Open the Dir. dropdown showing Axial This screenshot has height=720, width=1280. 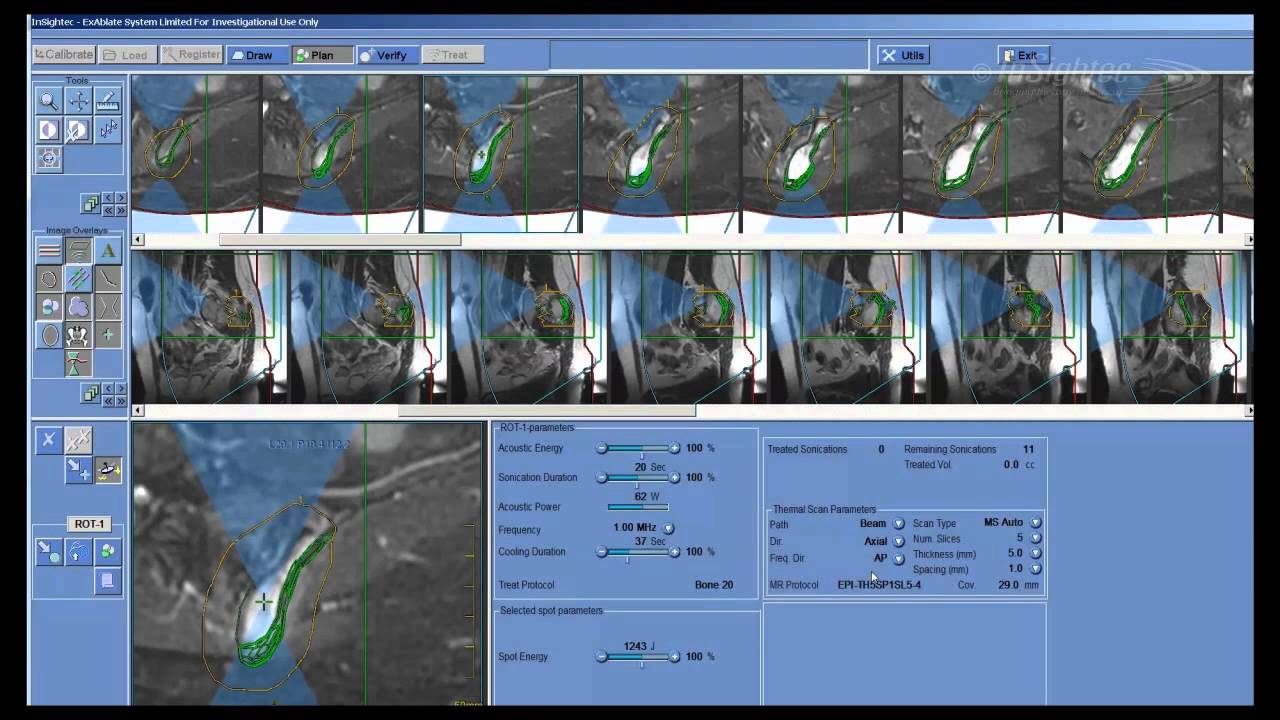click(x=899, y=541)
